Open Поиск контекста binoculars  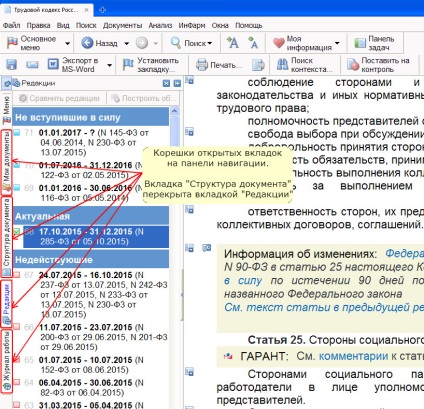(x=305, y=65)
